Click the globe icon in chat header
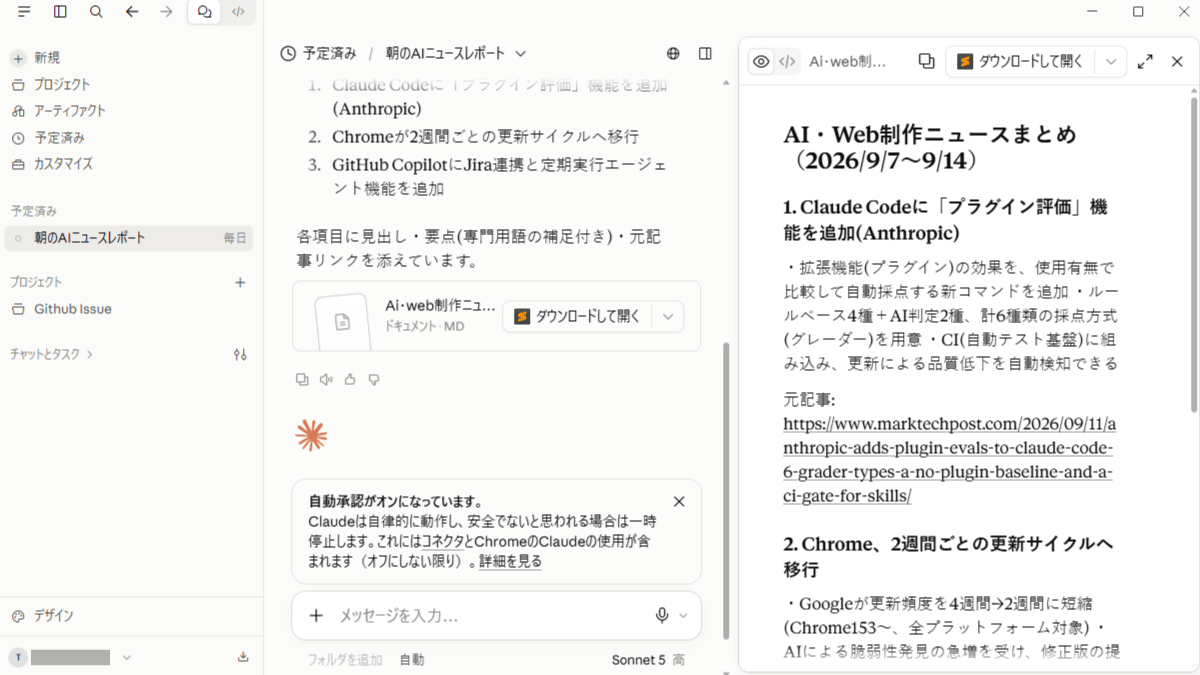Viewport: 1200px width, 675px height. click(x=674, y=53)
